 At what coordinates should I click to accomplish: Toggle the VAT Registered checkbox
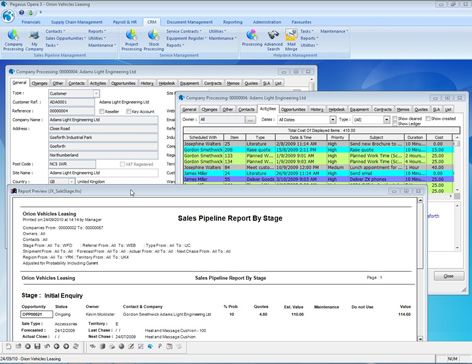122,164
